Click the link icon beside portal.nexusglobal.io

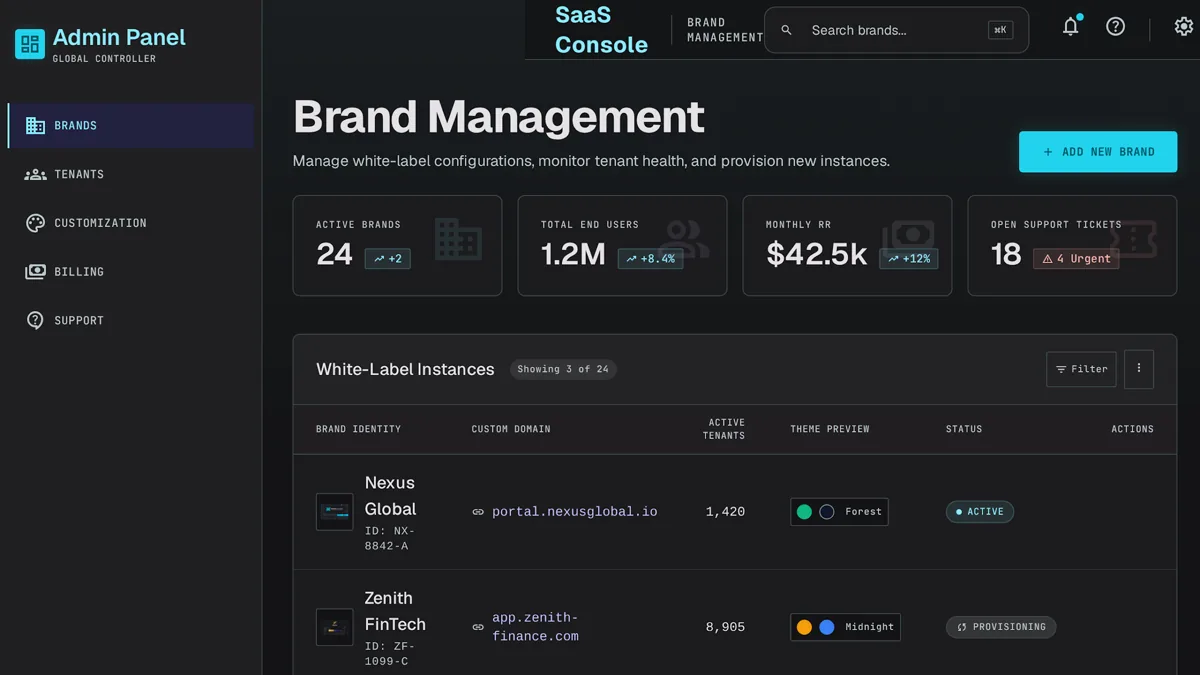pos(478,512)
